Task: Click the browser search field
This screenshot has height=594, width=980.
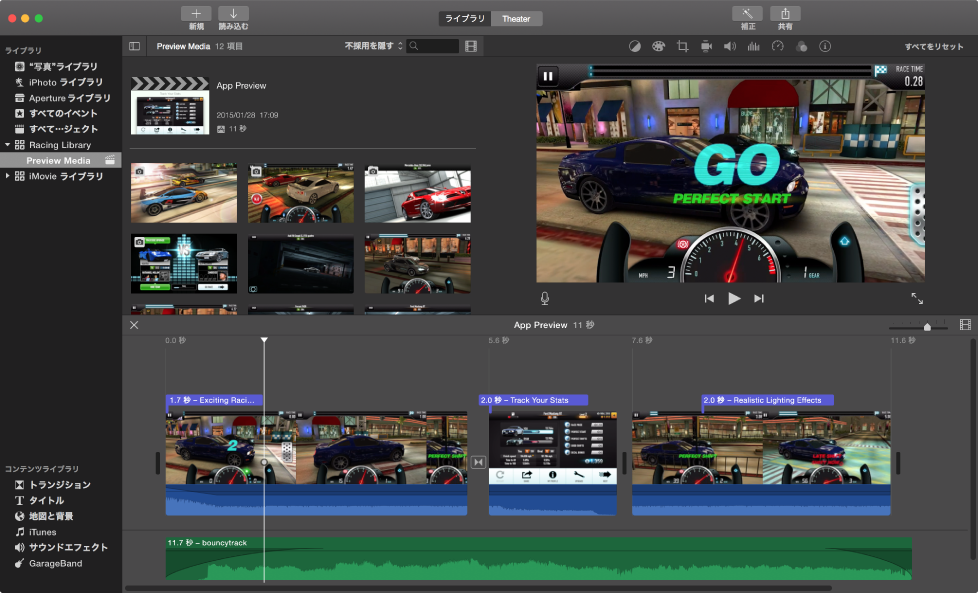Action: (x=432, y=46)
